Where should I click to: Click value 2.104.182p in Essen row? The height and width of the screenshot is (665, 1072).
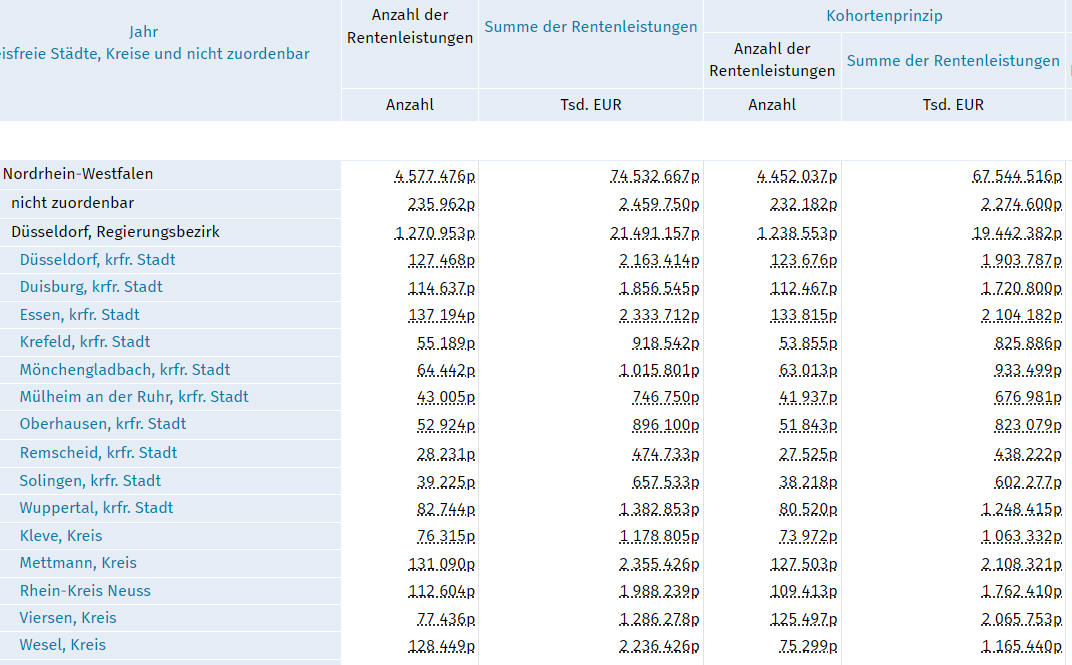coord(1021,316)
